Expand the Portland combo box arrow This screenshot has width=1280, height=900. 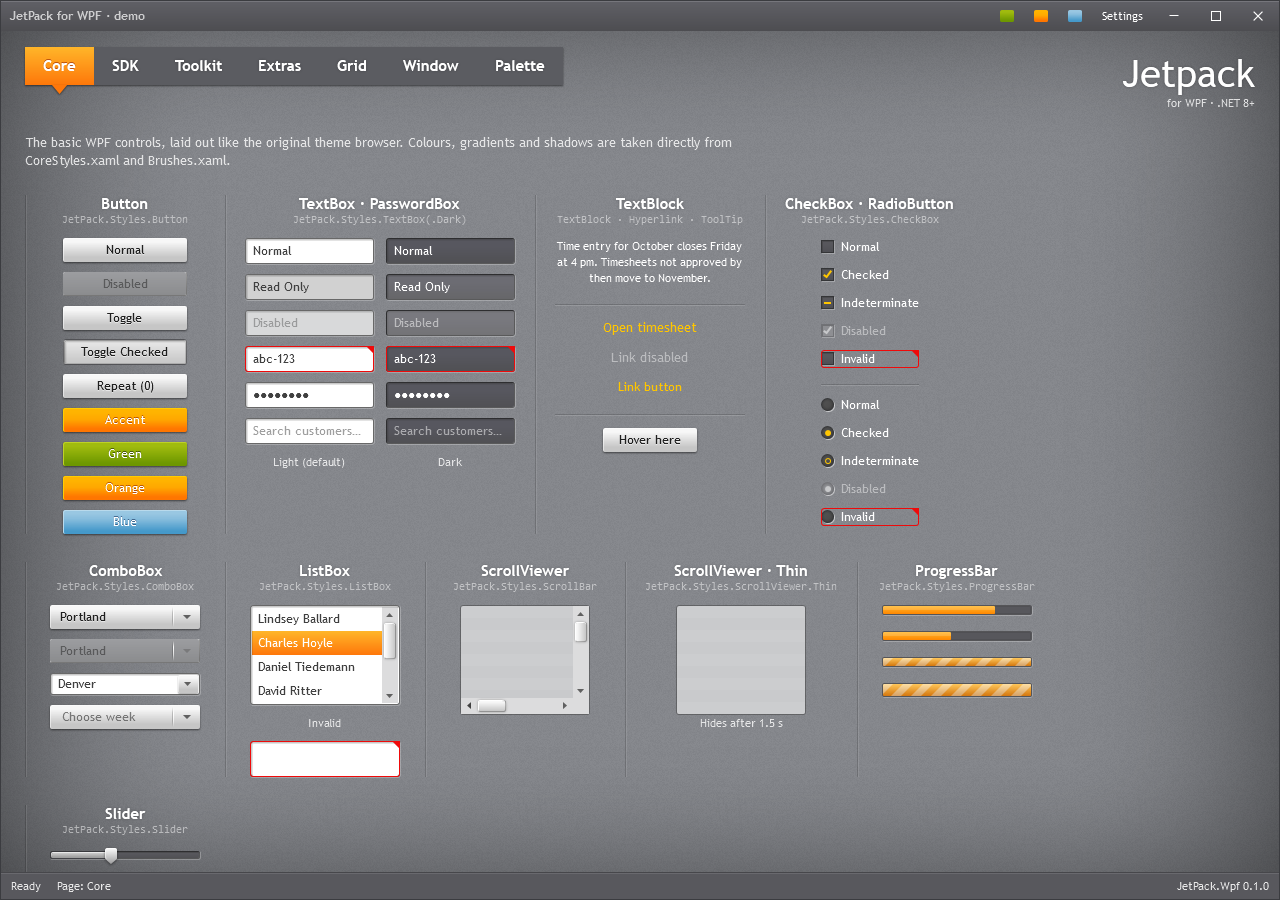186,617
